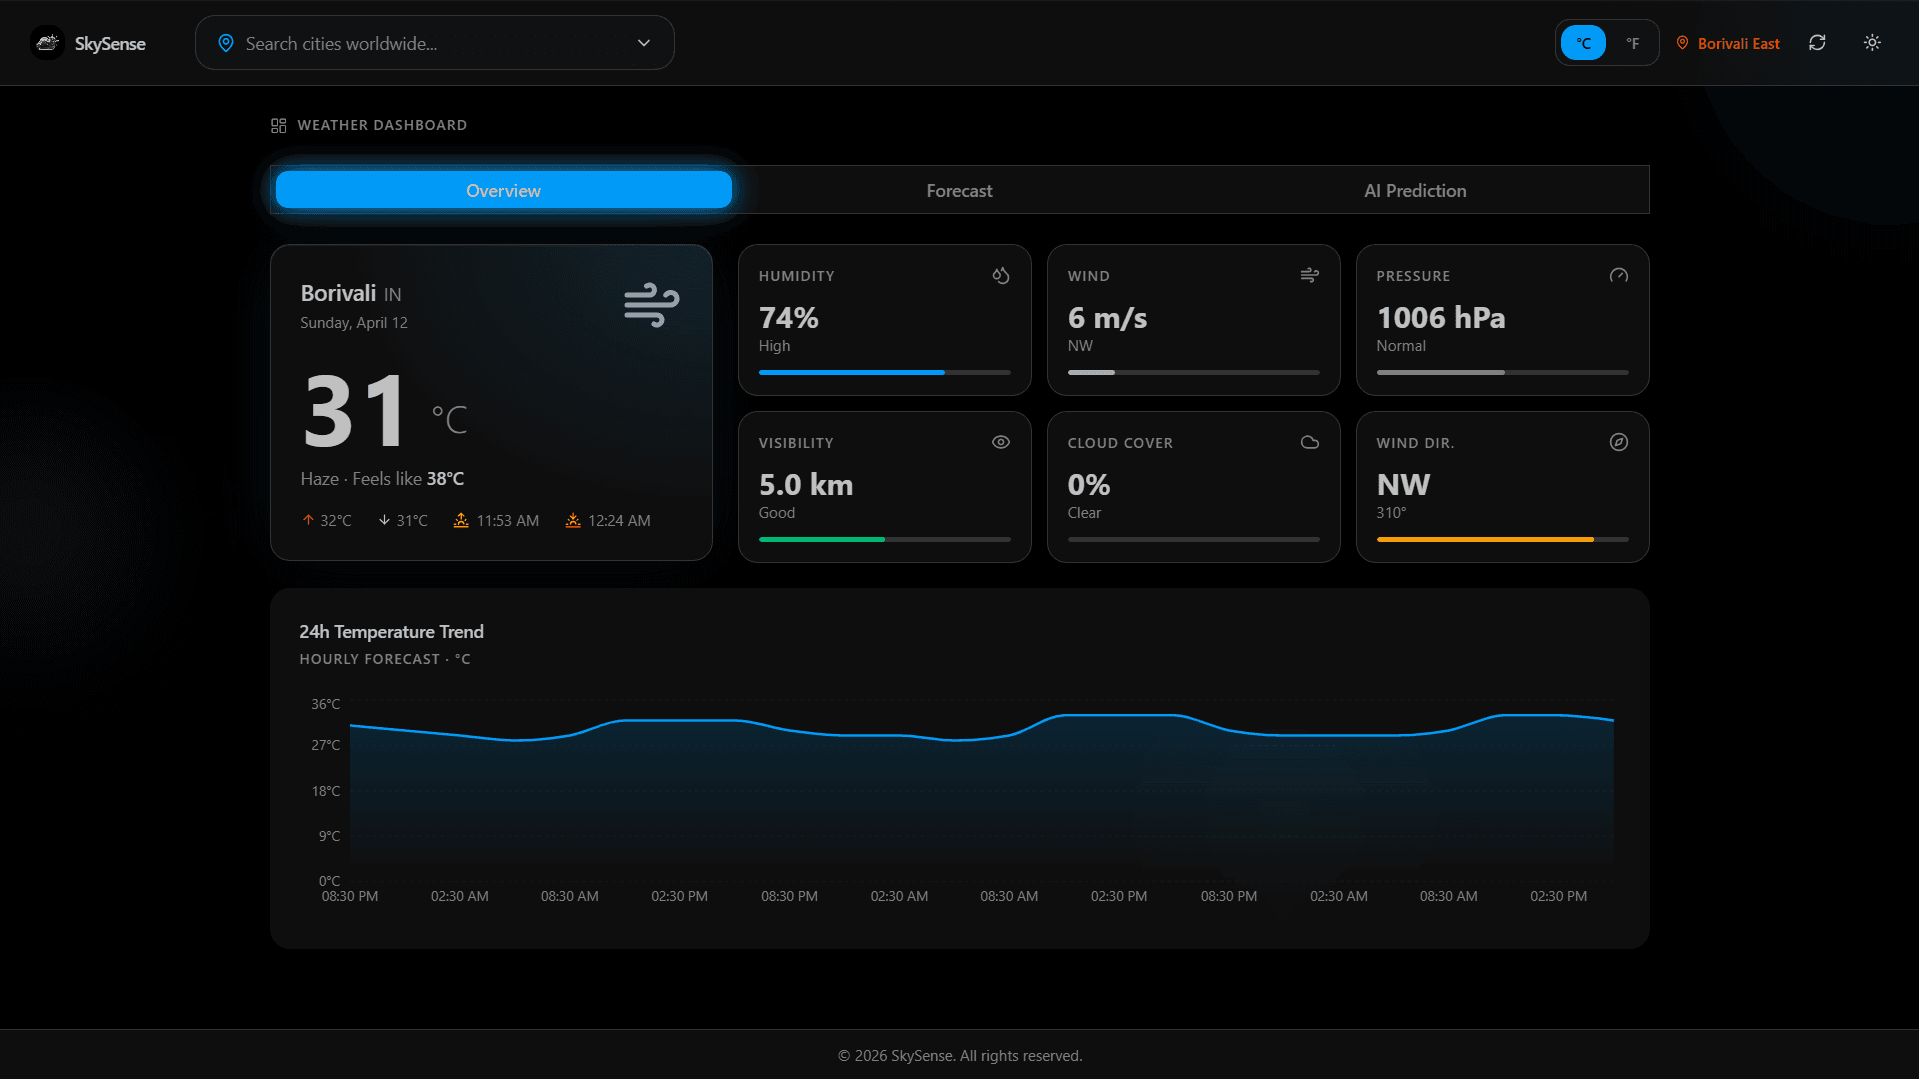The height and width of the screenshot is (1079, 1919).
Task: Click the location pin in search box
Action: point(226,43)
